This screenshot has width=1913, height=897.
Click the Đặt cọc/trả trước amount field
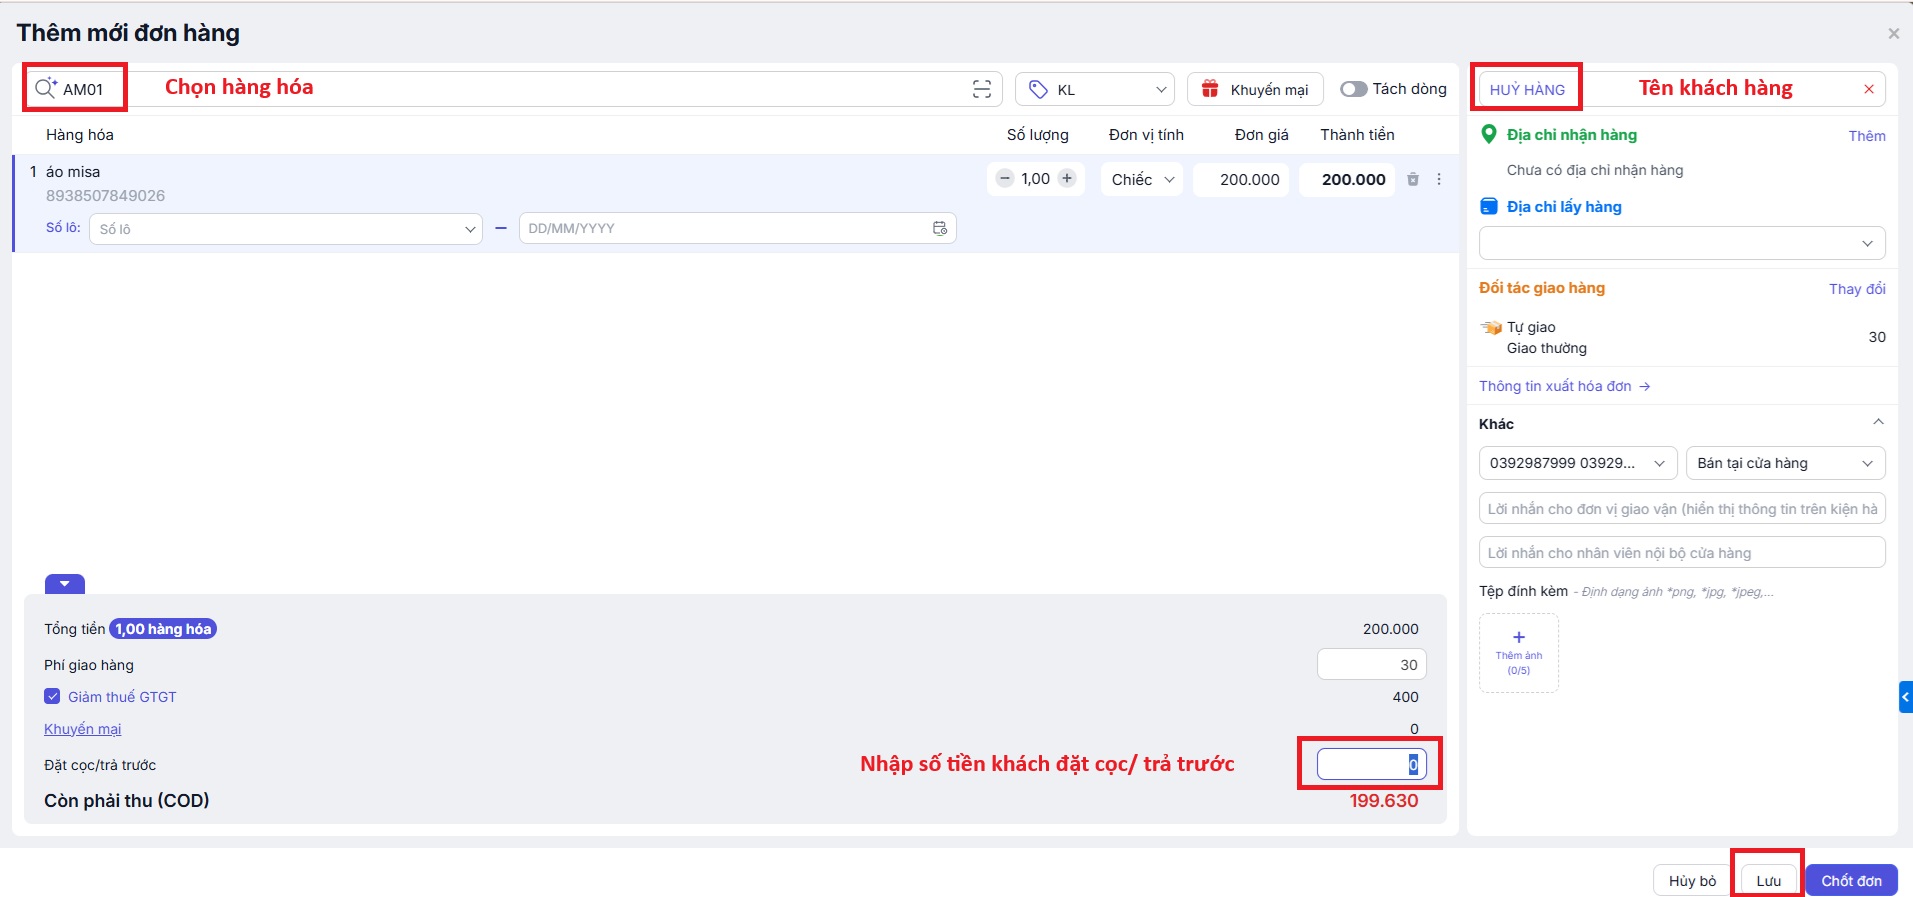click(x=1372, y=765)
